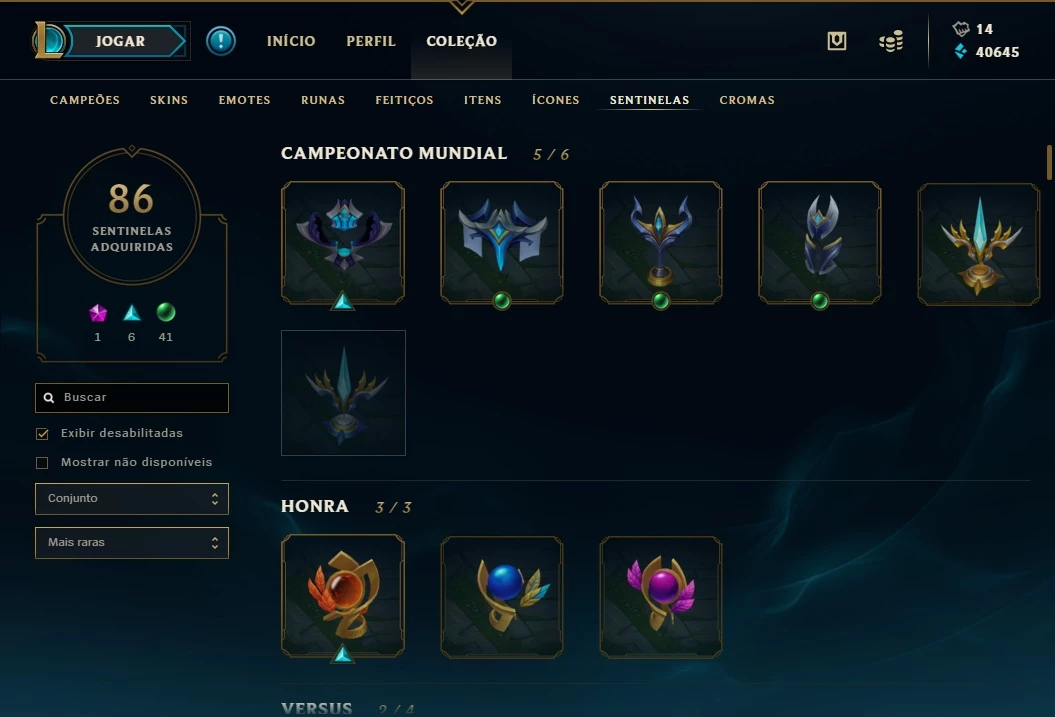Click the green orb rarity gem counter
Screen dimensions: 1055x717
166,312
